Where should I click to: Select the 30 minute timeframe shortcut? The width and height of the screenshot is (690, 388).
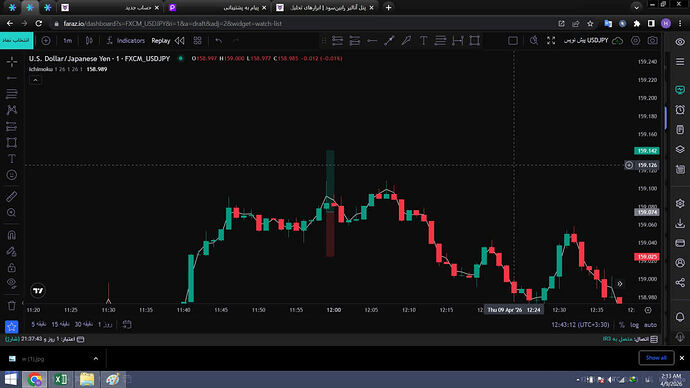click(x=84, y=324)
